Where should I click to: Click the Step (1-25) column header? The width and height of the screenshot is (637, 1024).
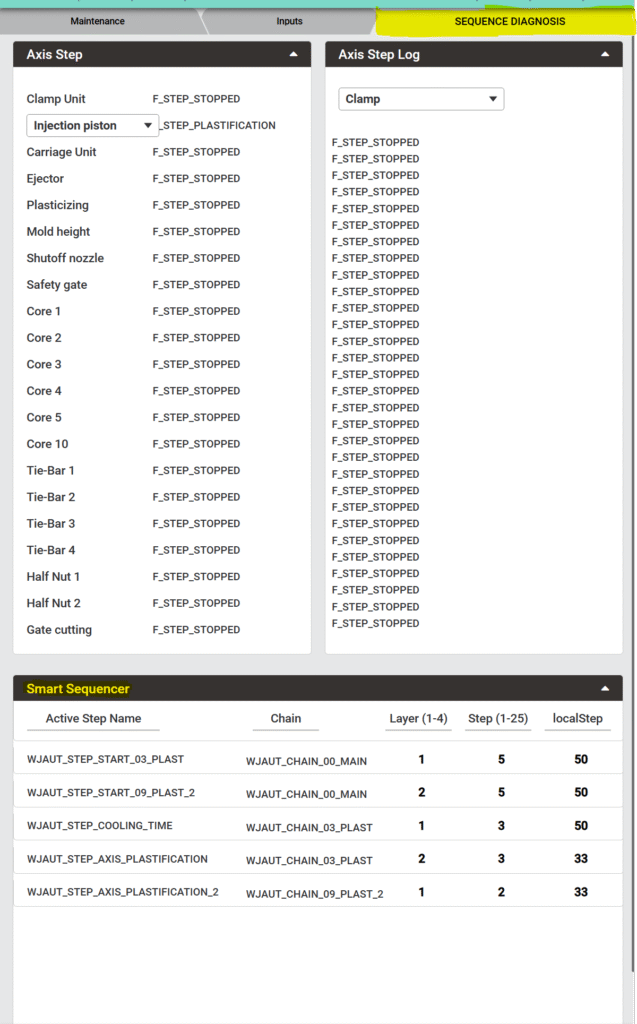tap(500, 719)
